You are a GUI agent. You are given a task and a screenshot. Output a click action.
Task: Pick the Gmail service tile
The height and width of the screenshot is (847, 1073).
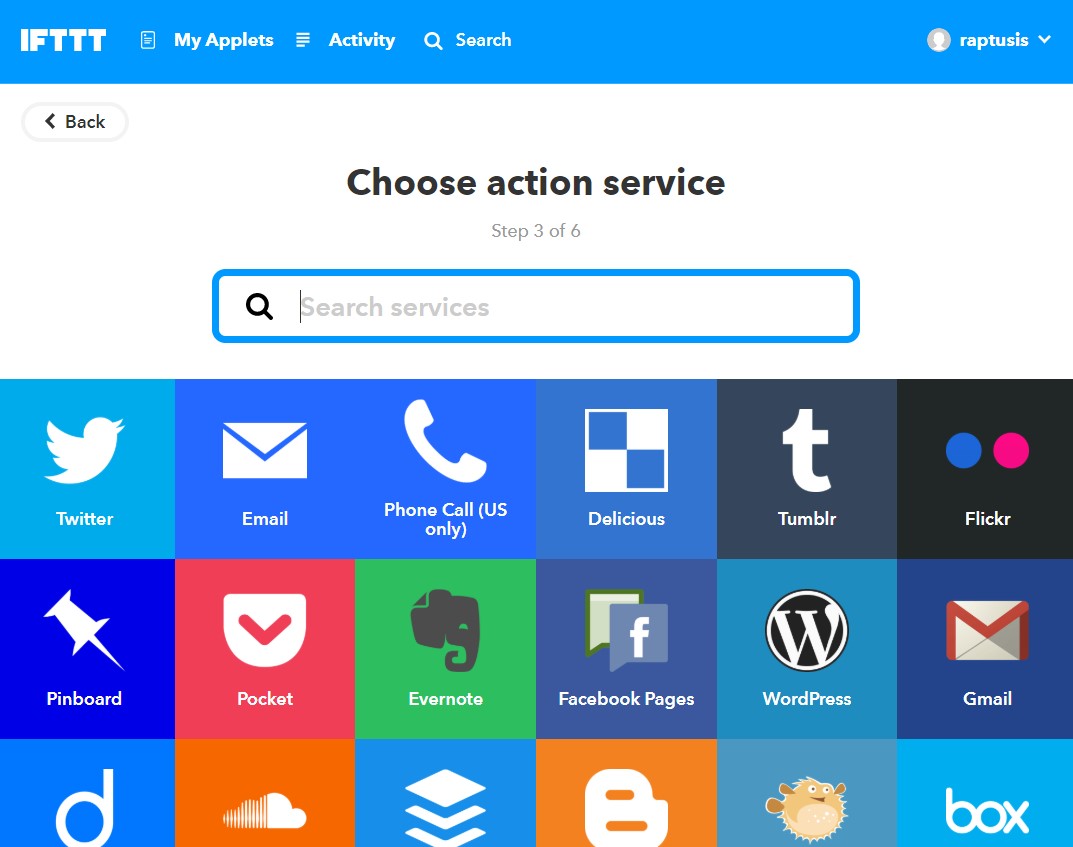pos(985,649)
